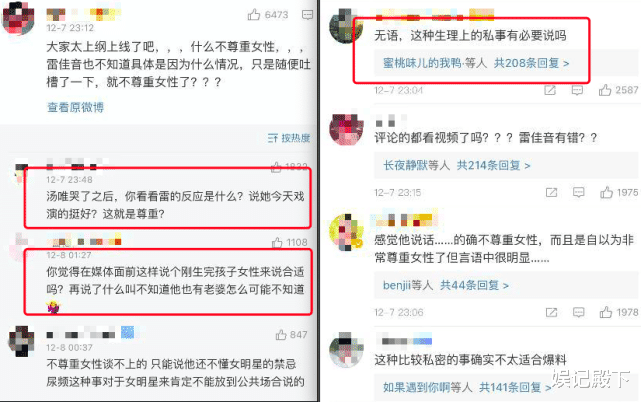Expand 共208条回复 replies
The width and height of the screenshot is (641, 402).
[531, 63]
